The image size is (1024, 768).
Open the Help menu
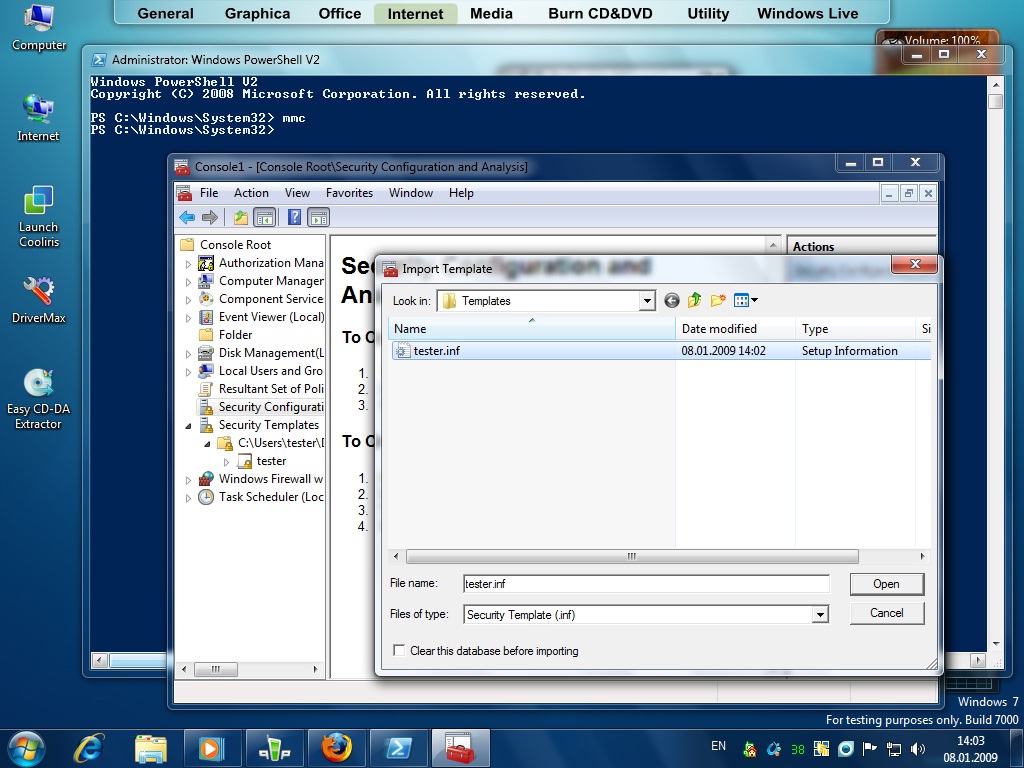(x=461, y=193)
